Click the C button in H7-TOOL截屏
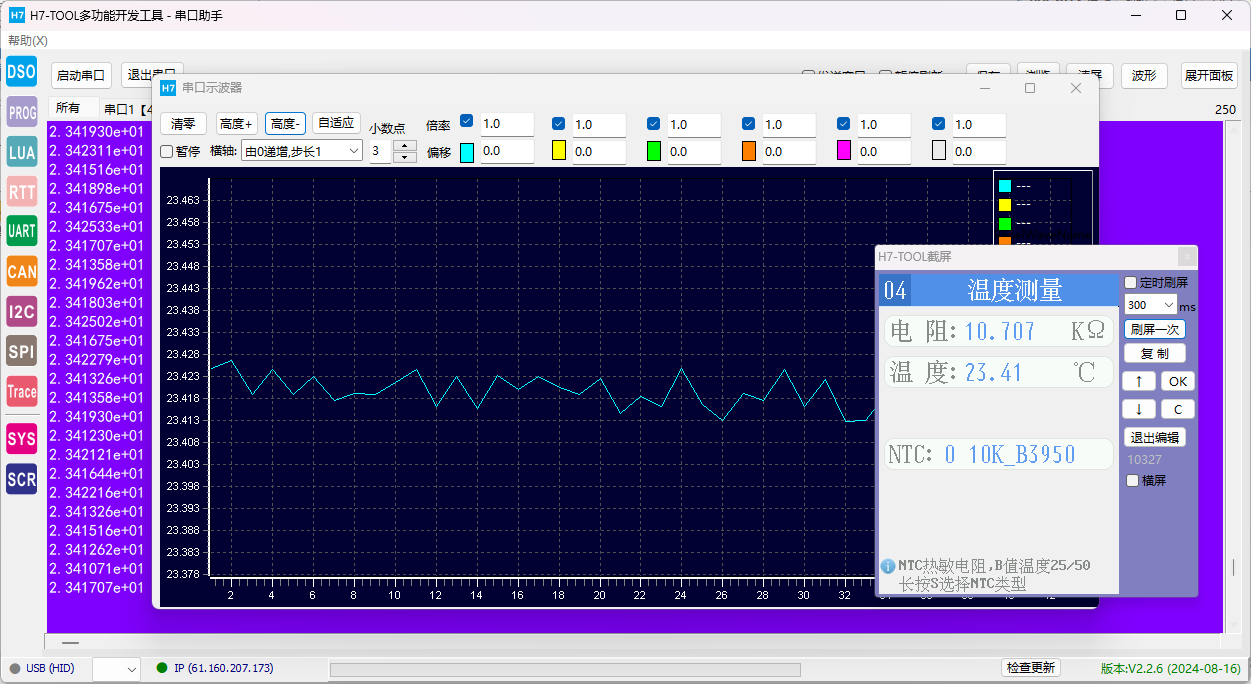This screenshot has height=684, width=1251. click(x=1178, y=409)
